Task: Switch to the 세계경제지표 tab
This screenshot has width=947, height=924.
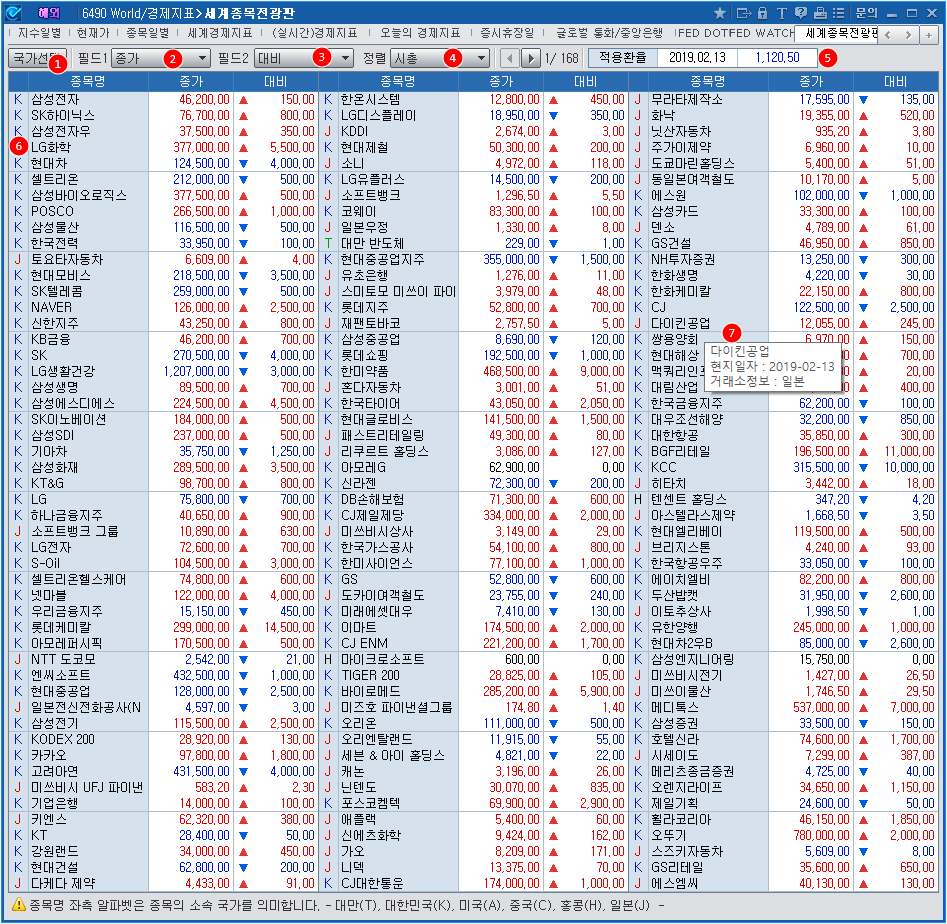Action: 220,33
